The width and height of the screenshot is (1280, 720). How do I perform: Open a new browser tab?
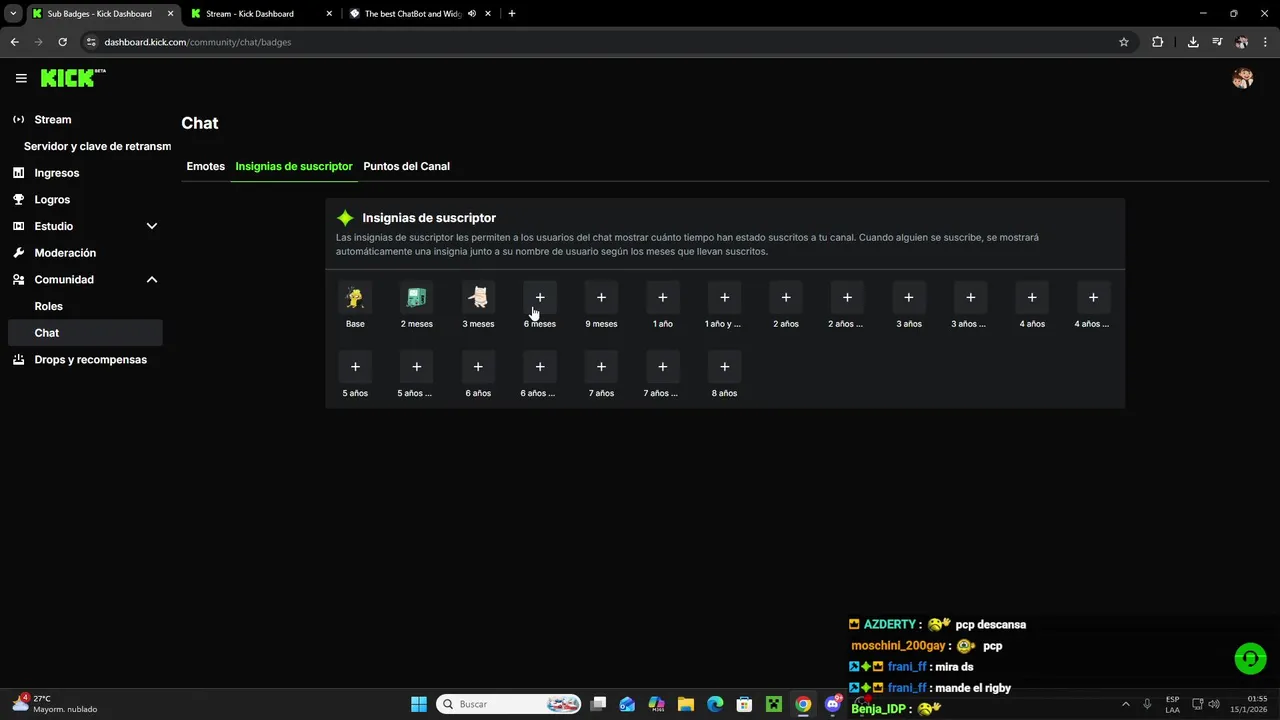tap(512, 14)
